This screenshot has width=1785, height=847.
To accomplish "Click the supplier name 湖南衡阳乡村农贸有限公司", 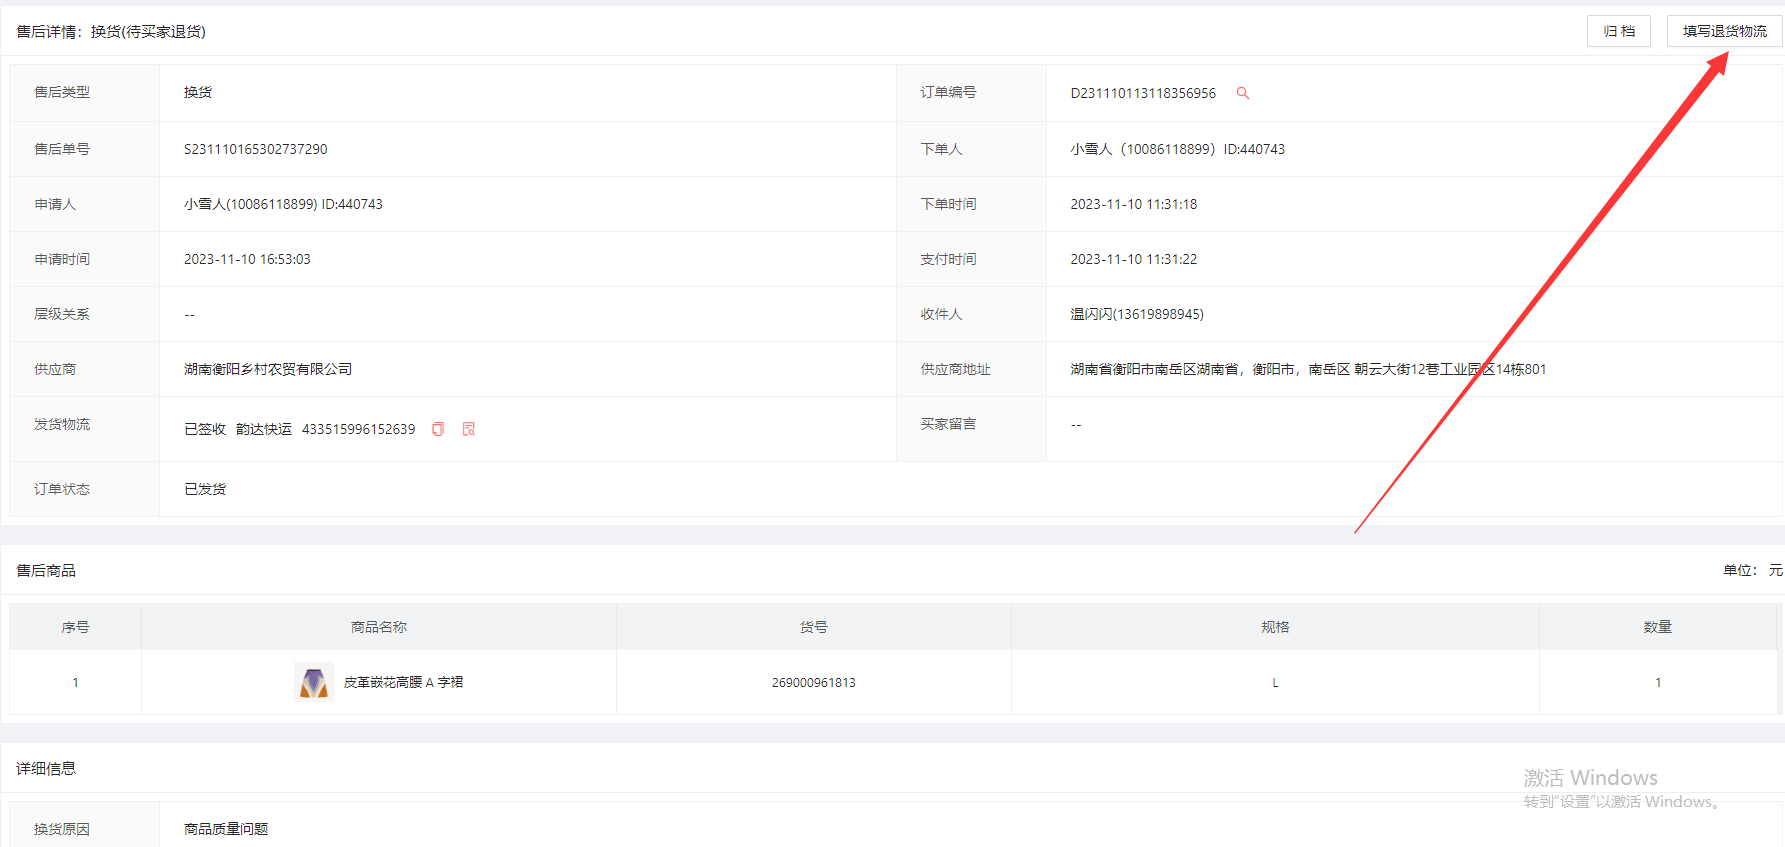I will pos(268,369).
